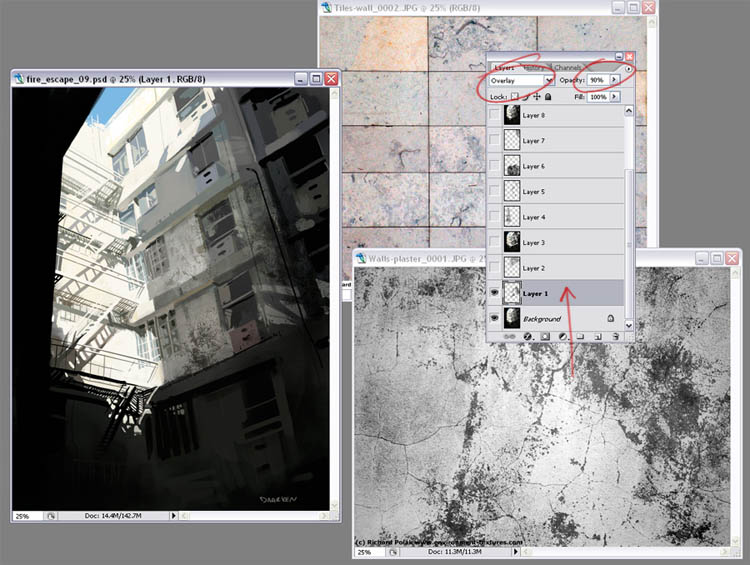This screenshot has height=565, width=750.
Task: Click the delete layer trash icon
Action: coord(615,337)
